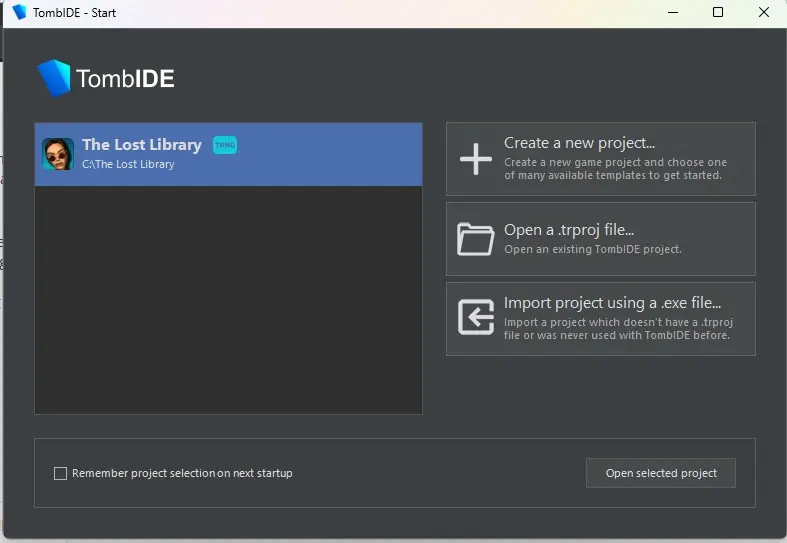Click the plus icon for new project
Screen dimensions: 787x543
tap(475, 160)
